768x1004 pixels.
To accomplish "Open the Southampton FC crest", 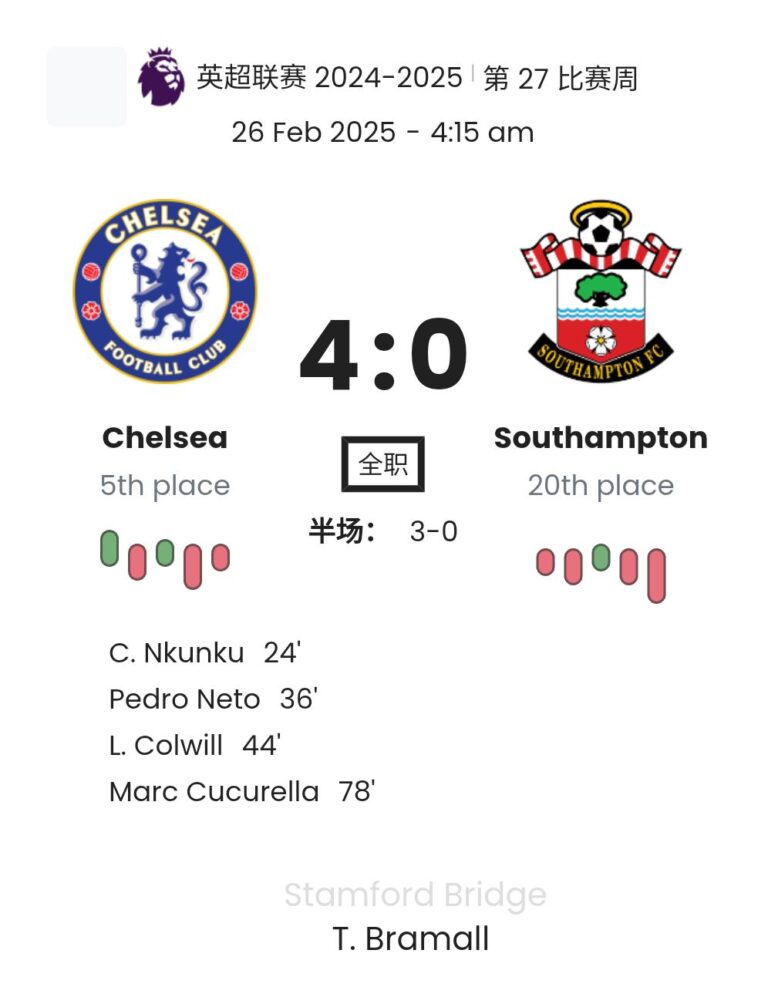I will coord(600,291).
